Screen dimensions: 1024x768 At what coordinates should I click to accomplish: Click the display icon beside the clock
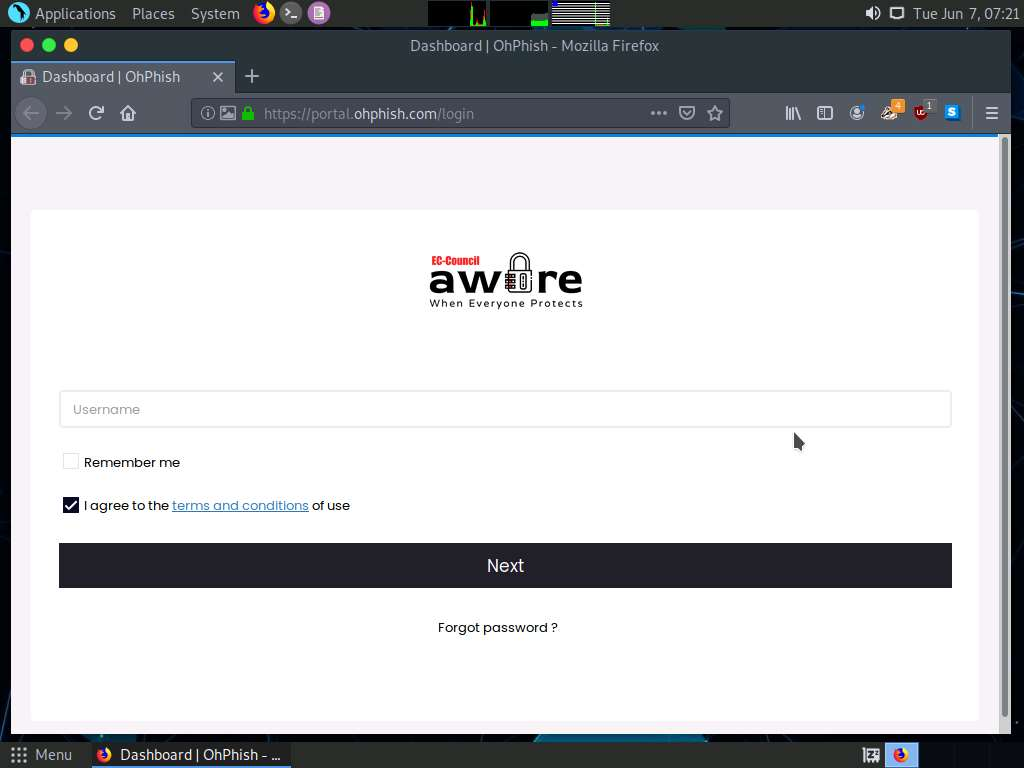click(897, 13)
